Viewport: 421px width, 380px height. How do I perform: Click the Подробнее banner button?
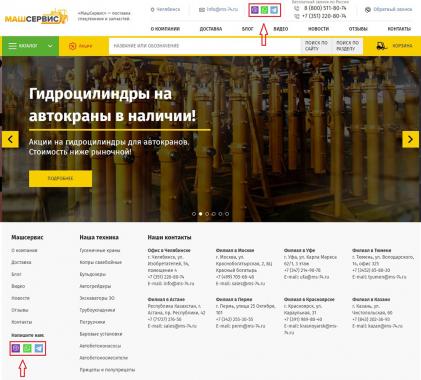coord(60,179)
